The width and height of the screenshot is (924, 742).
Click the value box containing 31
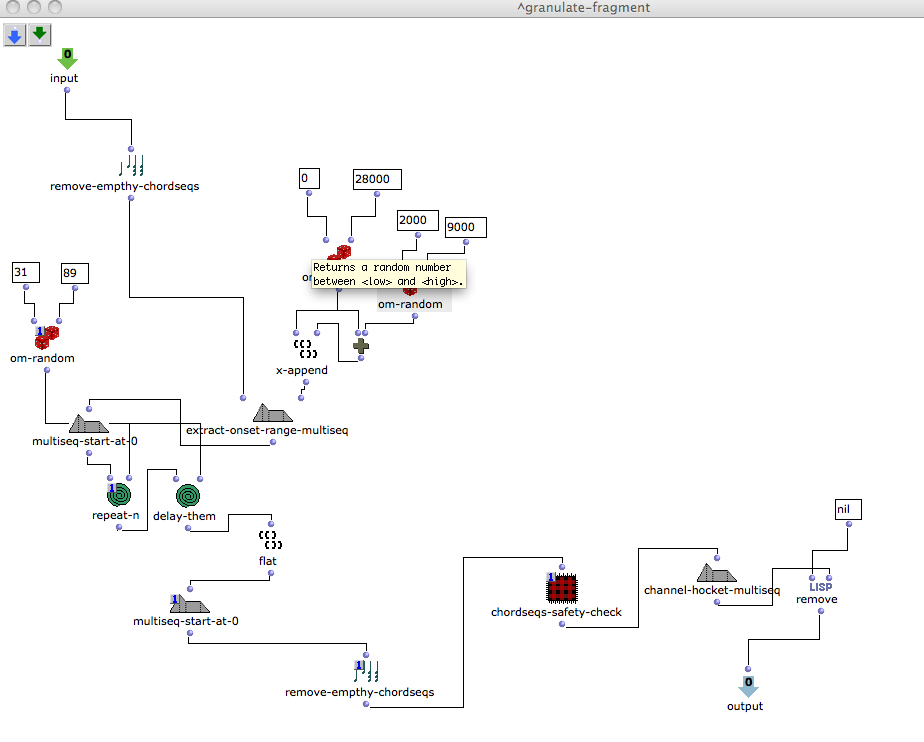coord(25,272)
